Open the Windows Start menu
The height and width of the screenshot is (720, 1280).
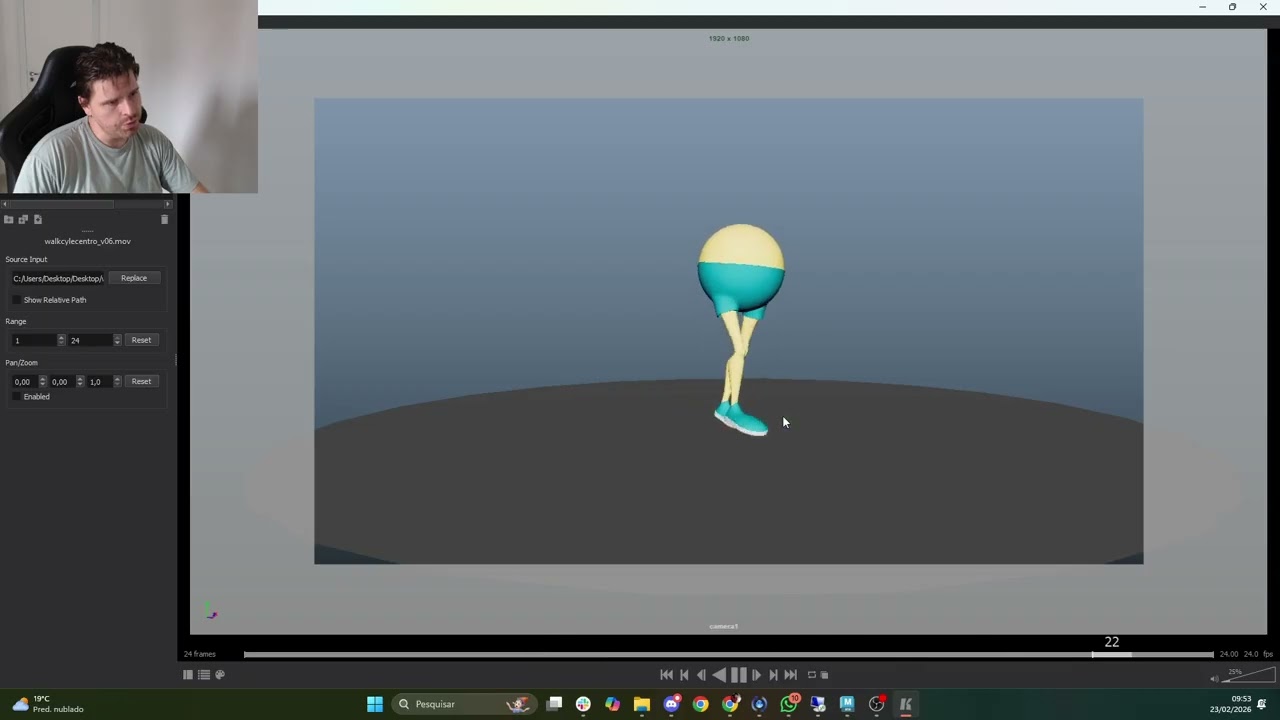(x=375, y=704)
